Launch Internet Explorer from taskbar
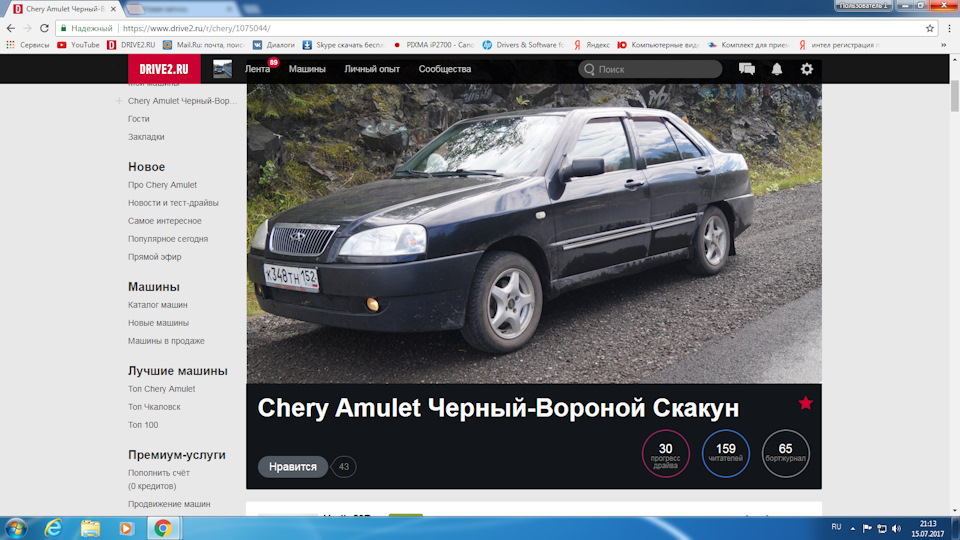This screenshot has height=540, width=960. click(53, 528)
